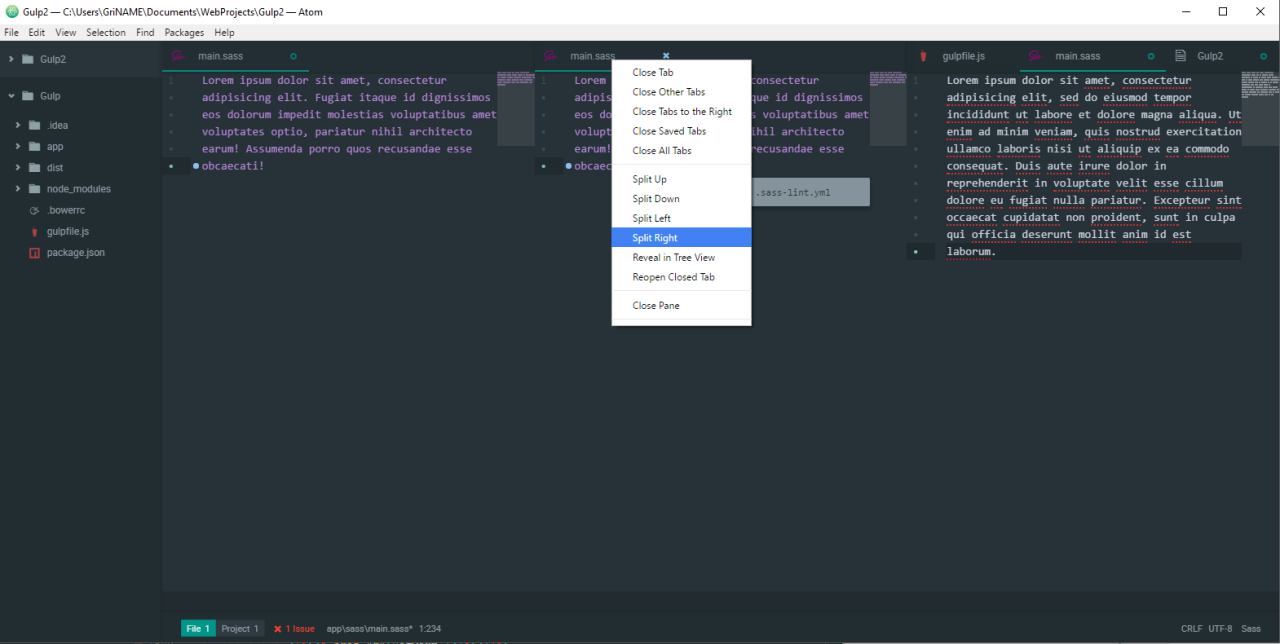Screen dimensions: 1280x644
Task: Click the Sass icon on the leftmost main.sass tab
Action: pos(178,56)
